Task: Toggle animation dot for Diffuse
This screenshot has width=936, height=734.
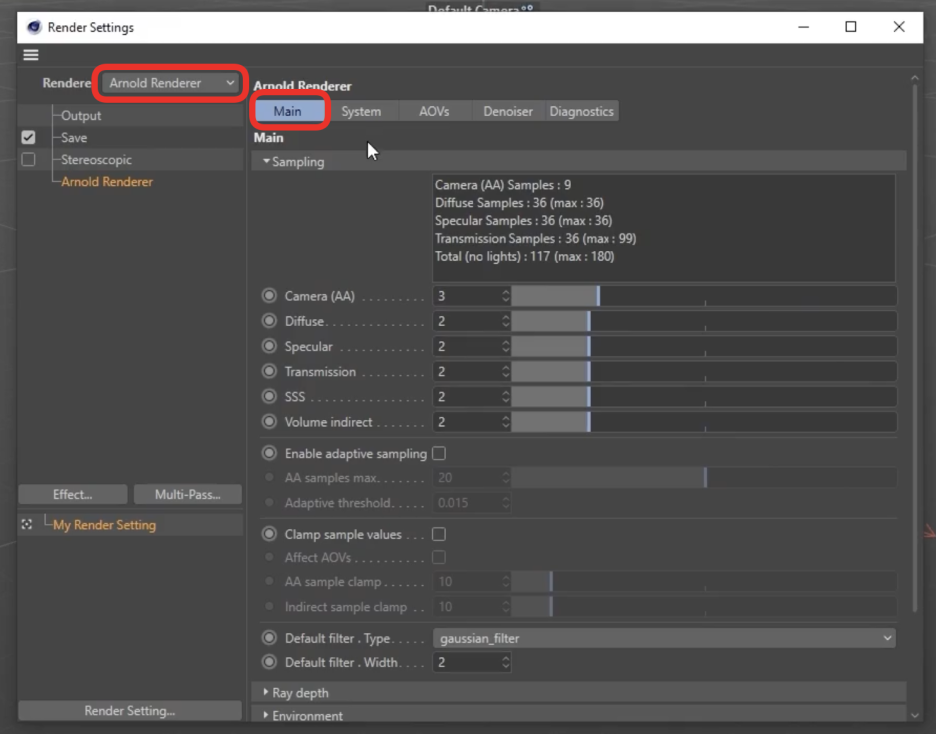Action: pyautogui.click(x=269, y=321)
